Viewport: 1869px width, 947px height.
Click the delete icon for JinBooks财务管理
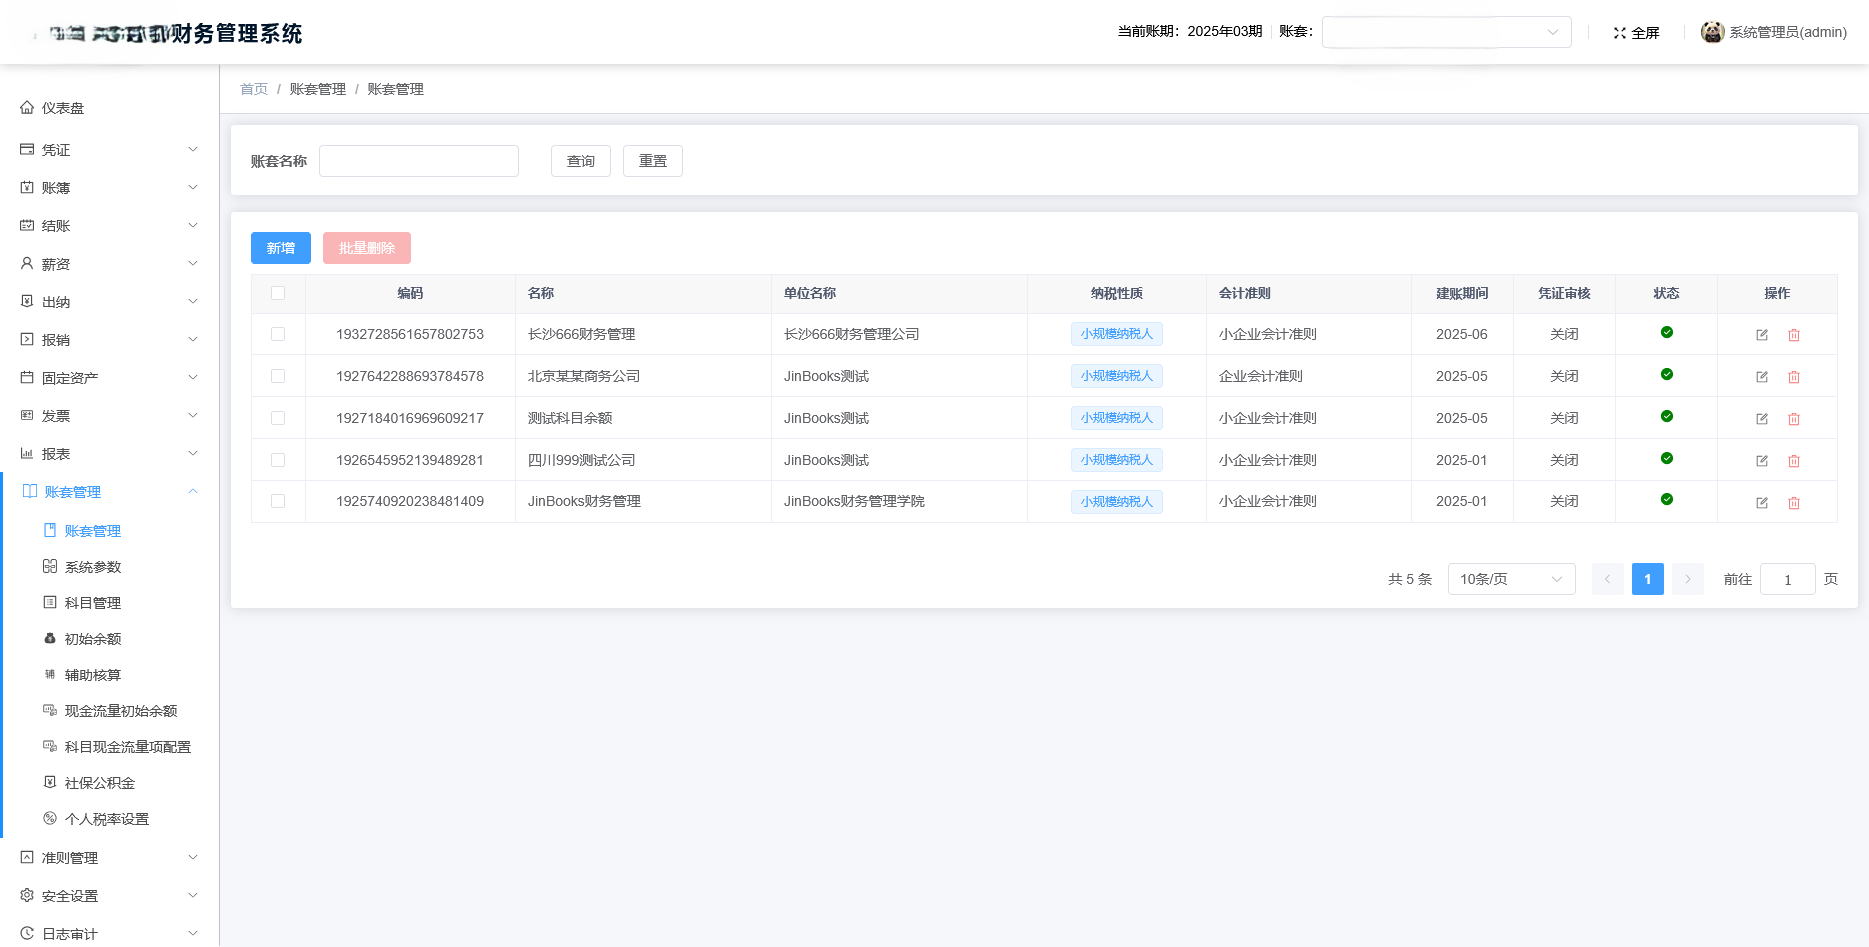(1793, 502)
